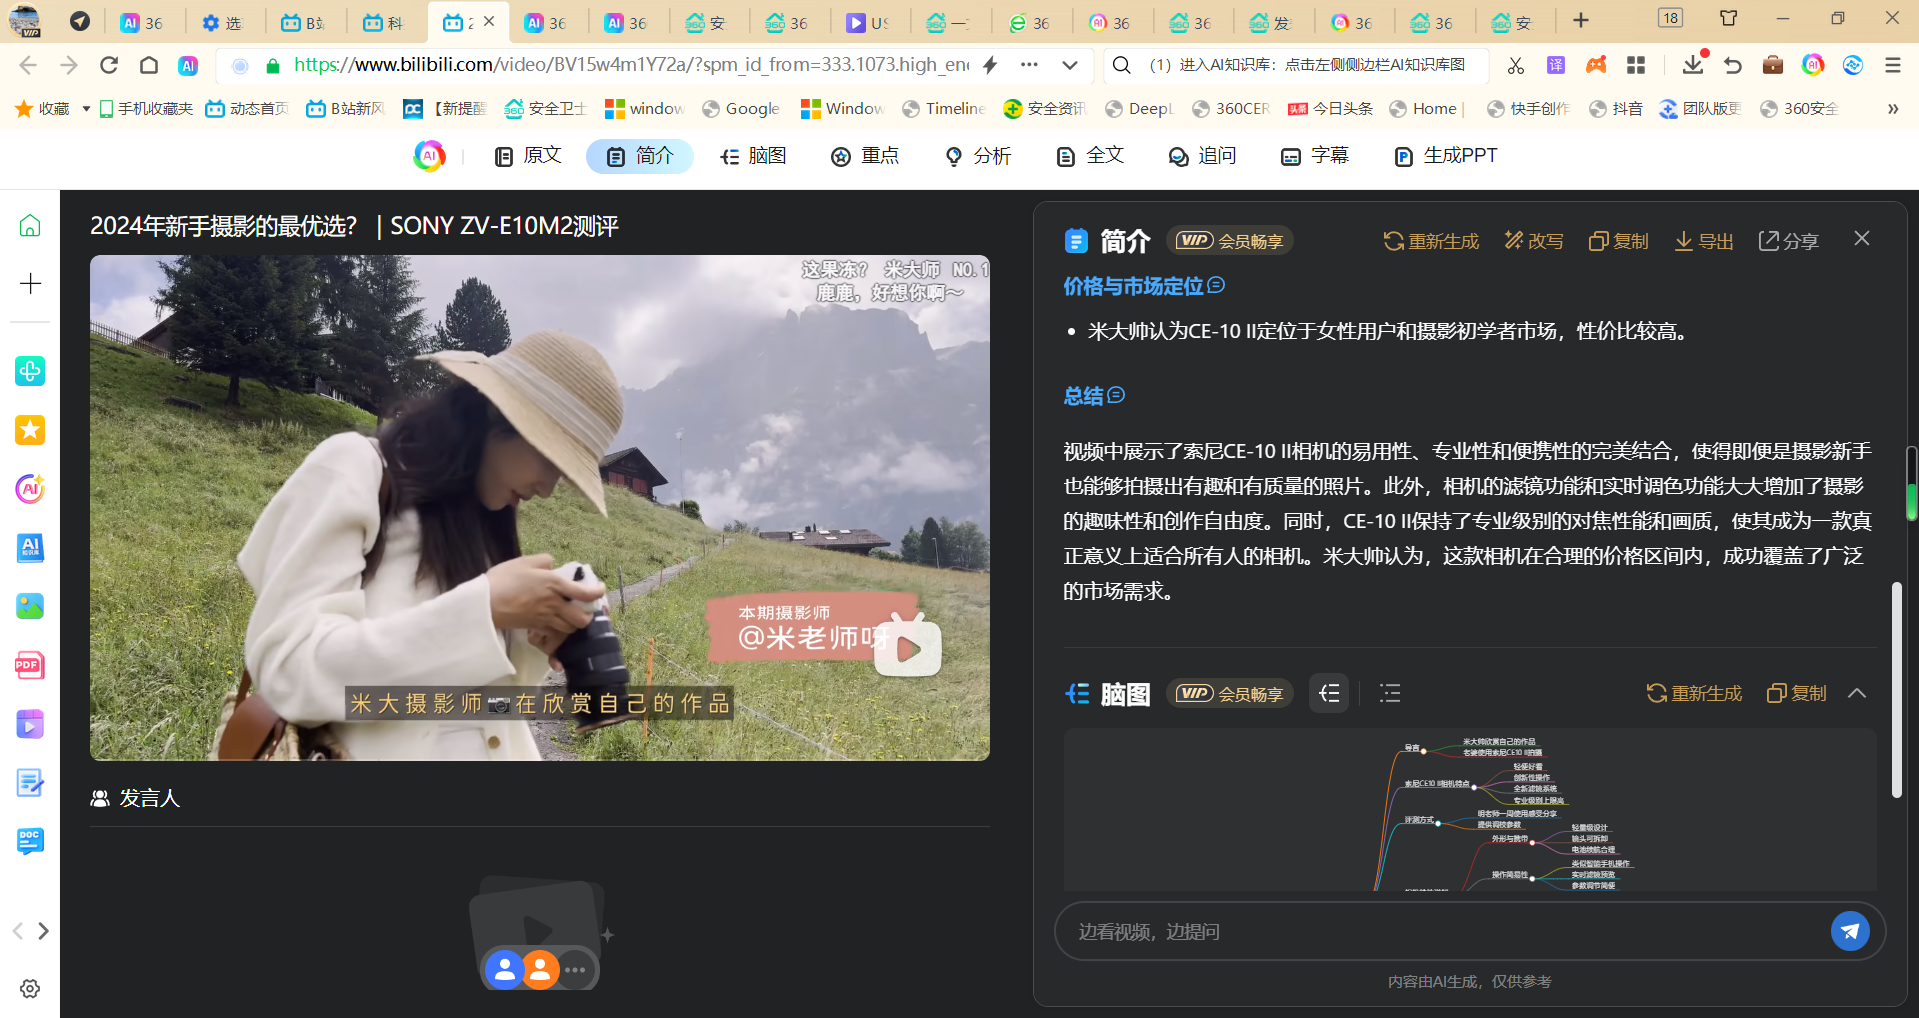The height and width of the screenshot is (1018, 1919).
Task: Open address bar dropdown arrow
Action: (x=1070, y=65)
